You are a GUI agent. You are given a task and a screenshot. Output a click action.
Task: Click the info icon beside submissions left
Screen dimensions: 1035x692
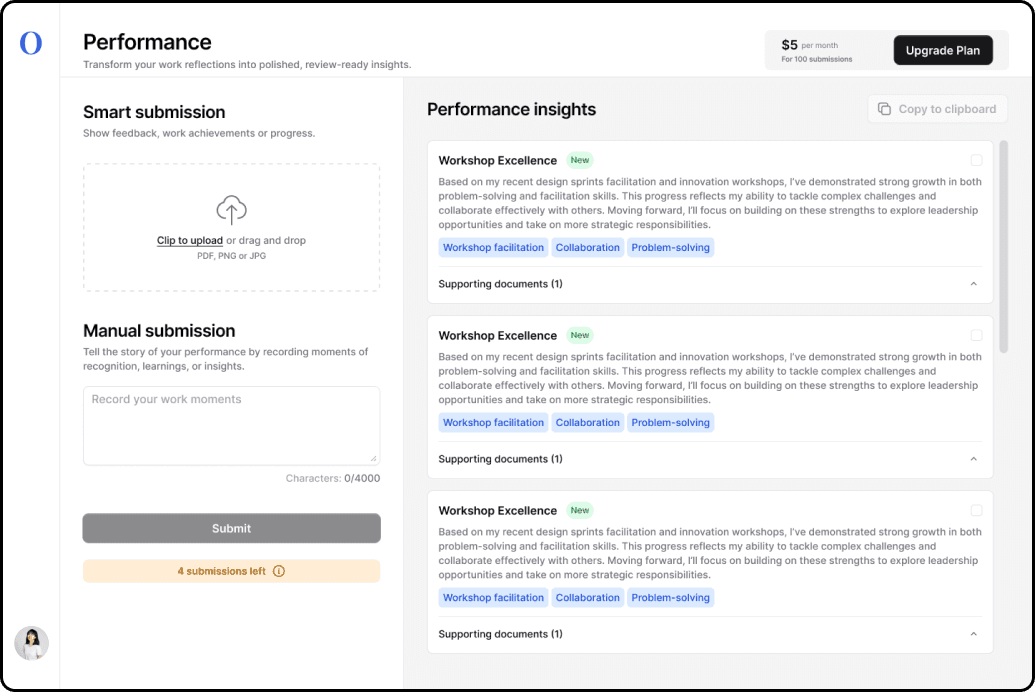pyautogui.click(x=279, y=571)
